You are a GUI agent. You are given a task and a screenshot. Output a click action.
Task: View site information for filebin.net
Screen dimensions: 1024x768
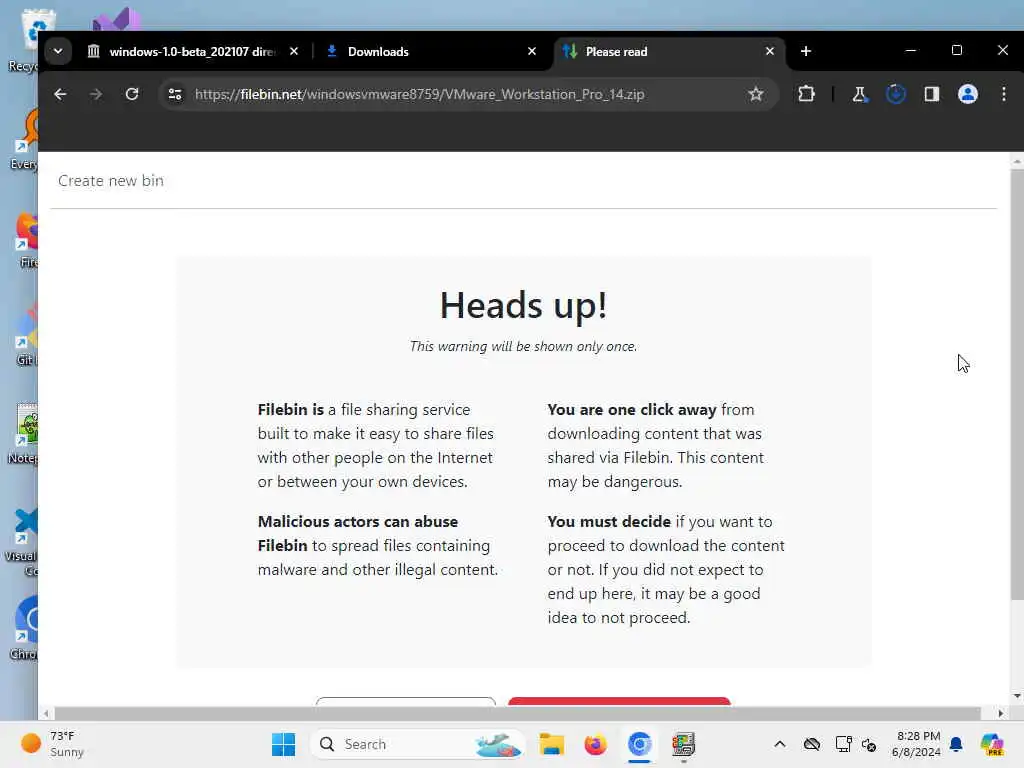pos(175,94)
